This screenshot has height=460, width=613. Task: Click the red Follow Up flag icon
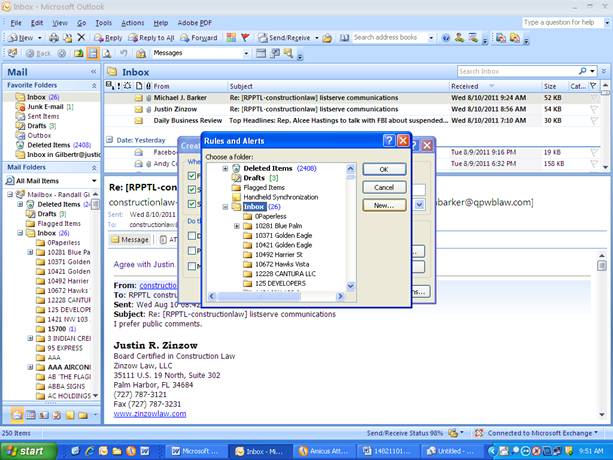(246, 38)
